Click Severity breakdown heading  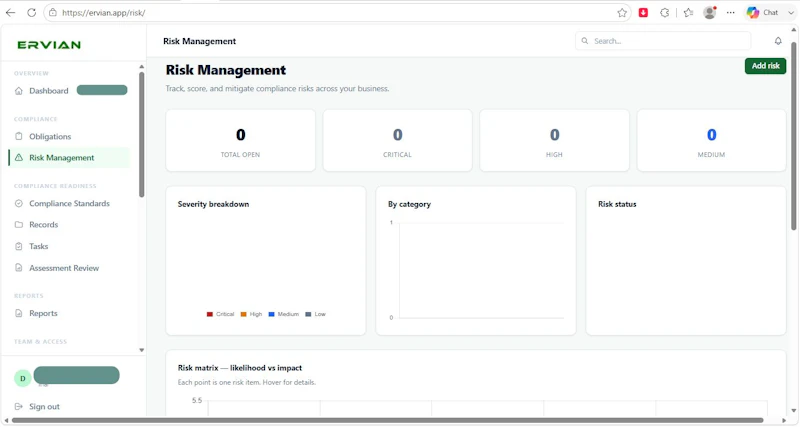(213, 204)
